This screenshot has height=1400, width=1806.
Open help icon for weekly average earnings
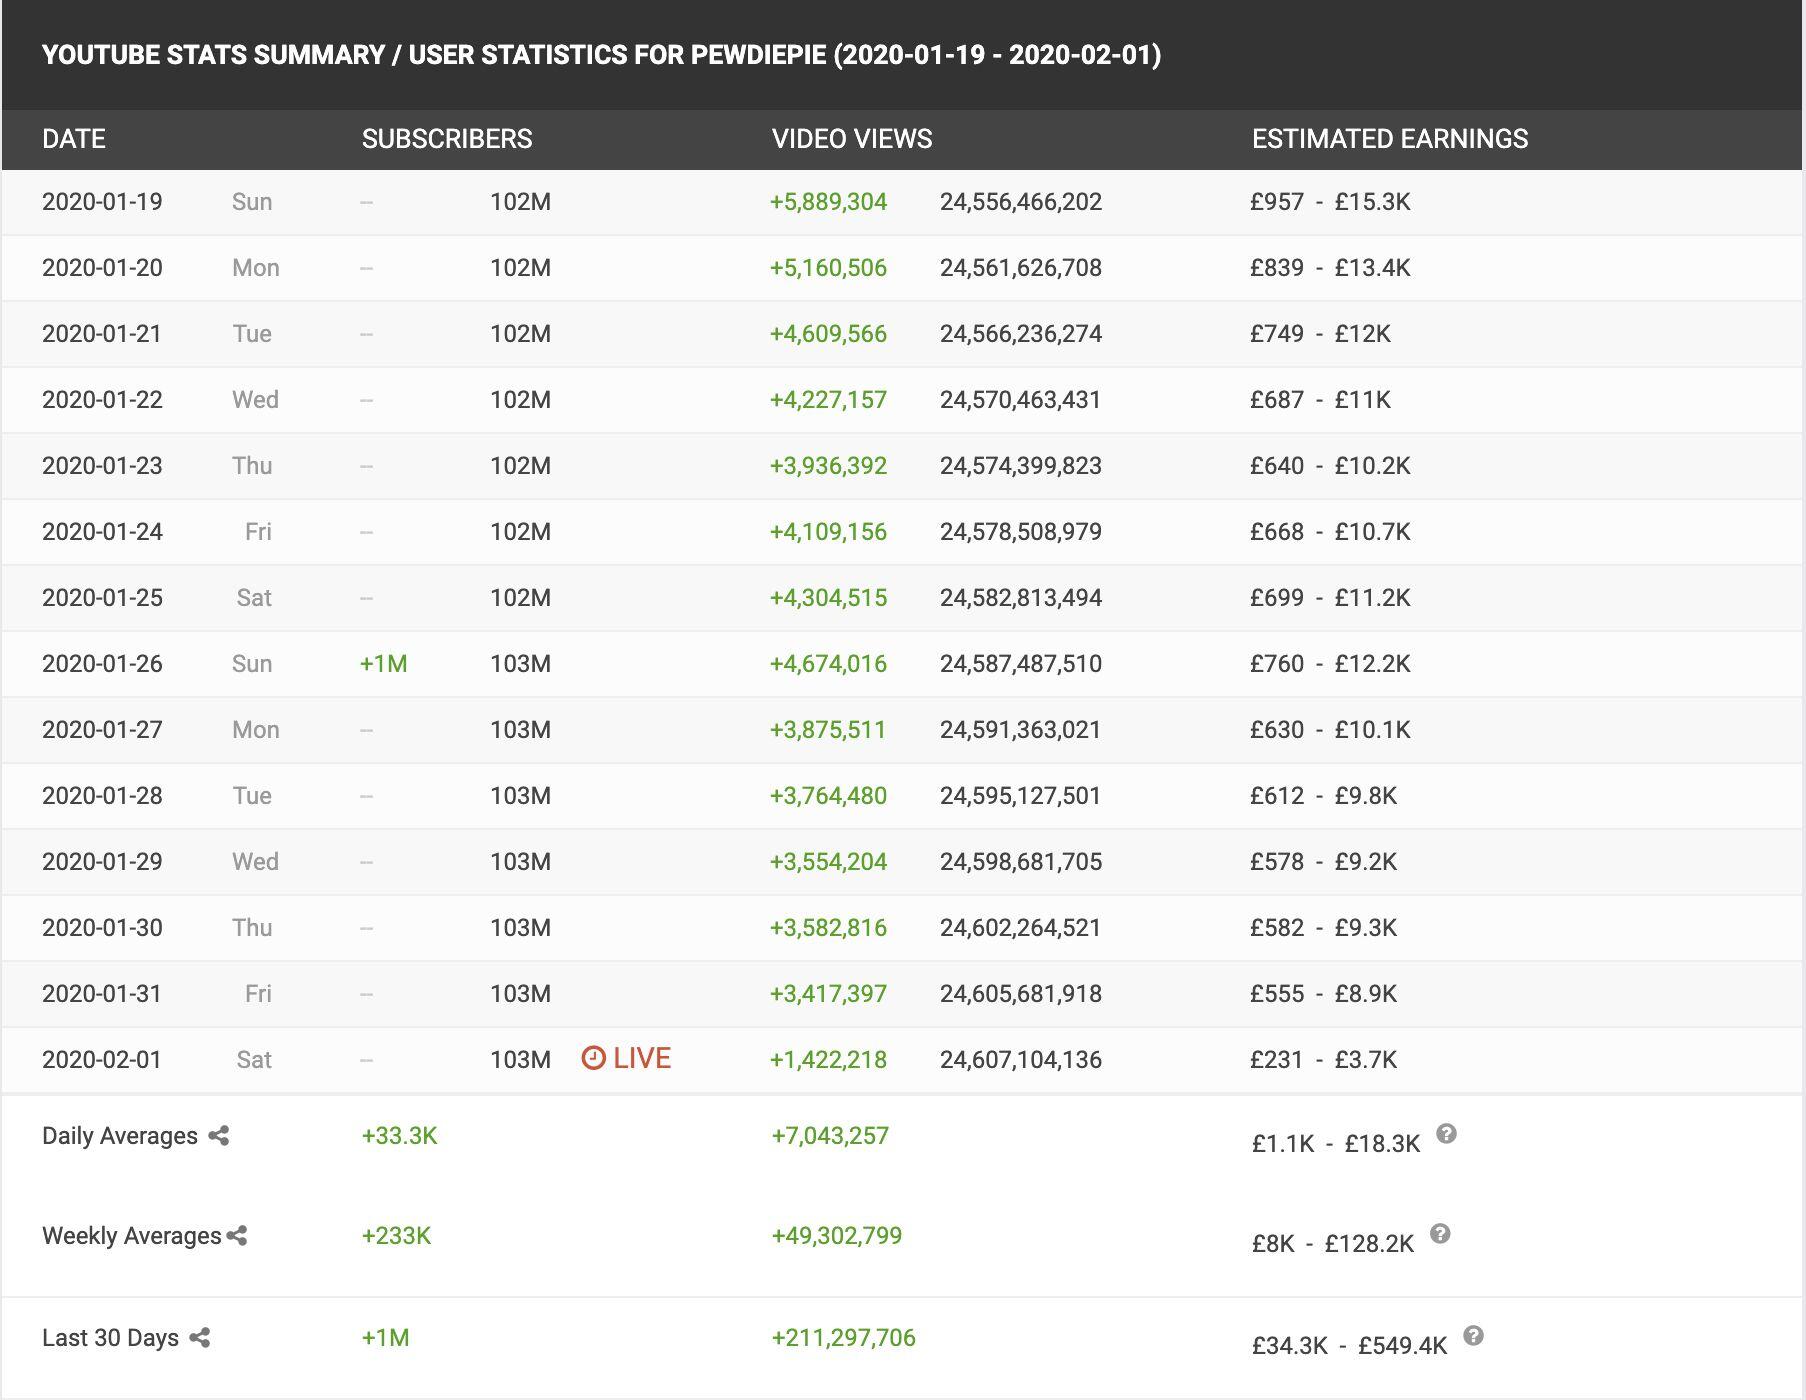[1440, 1234]
